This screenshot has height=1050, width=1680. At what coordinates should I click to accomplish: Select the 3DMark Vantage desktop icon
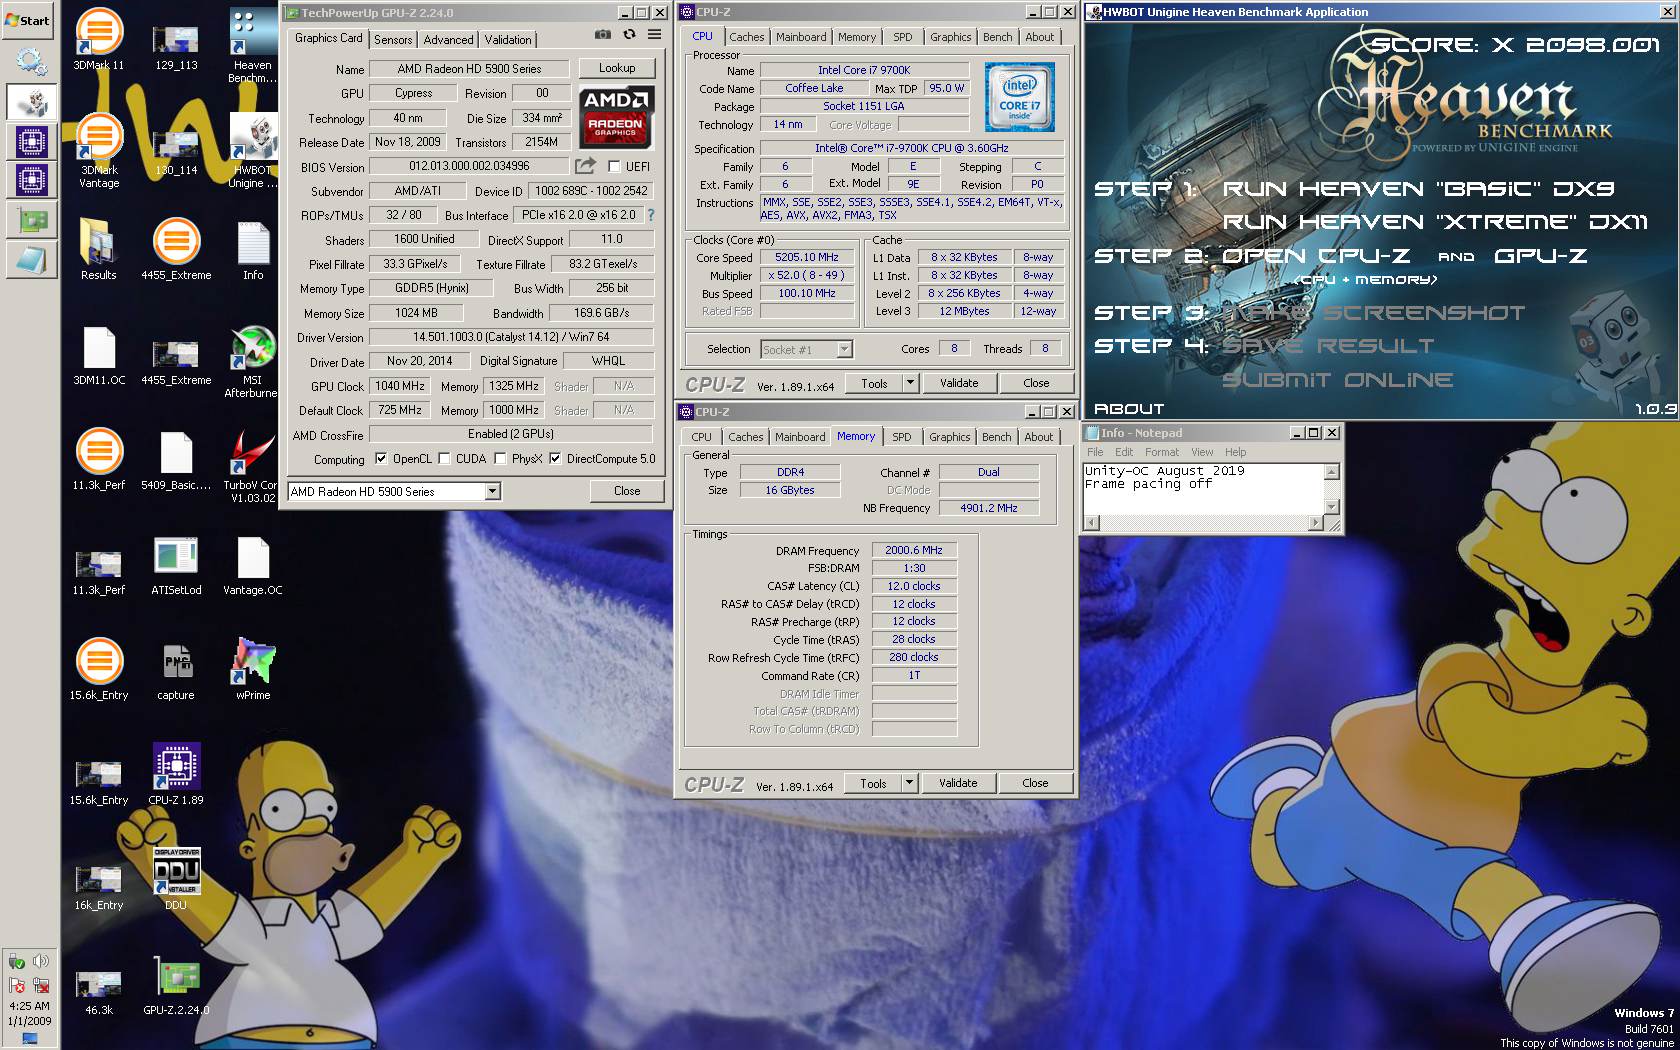point(99,152)
